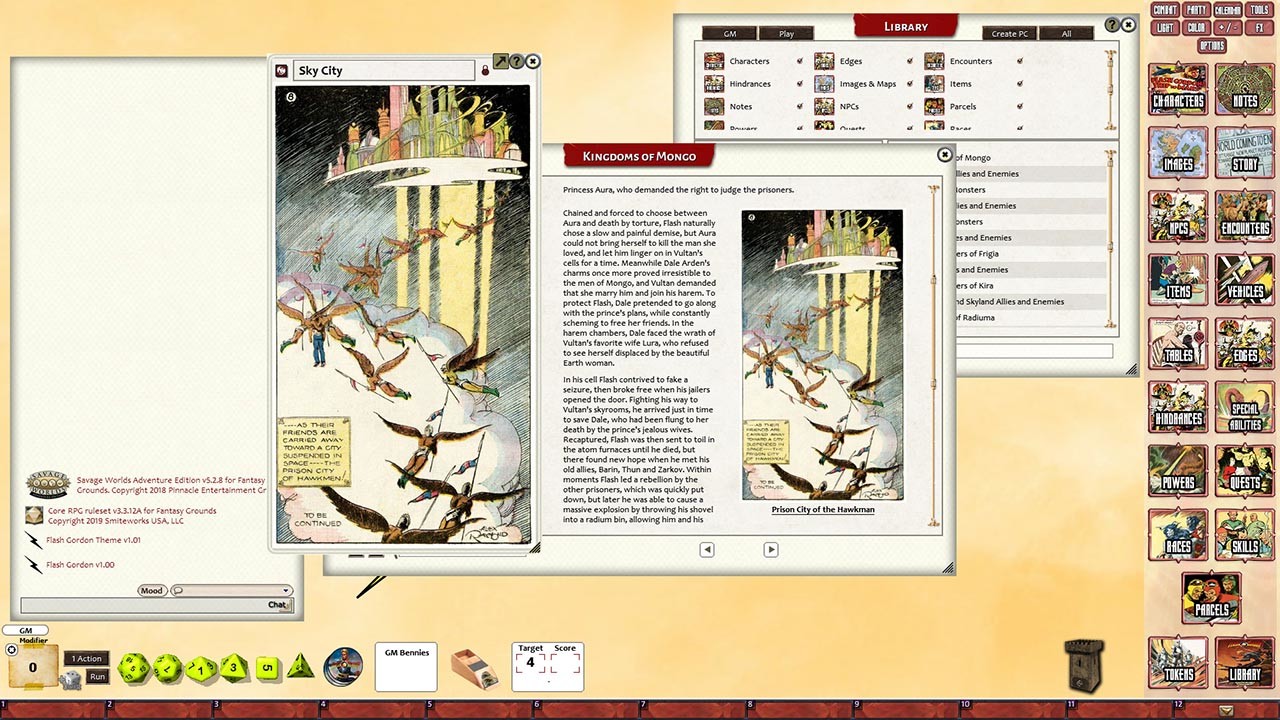The width and height of the screenshot is (1280, 720).
Task: Toggle the Characters checkbox in Library
Action: (x=799, y=62)
